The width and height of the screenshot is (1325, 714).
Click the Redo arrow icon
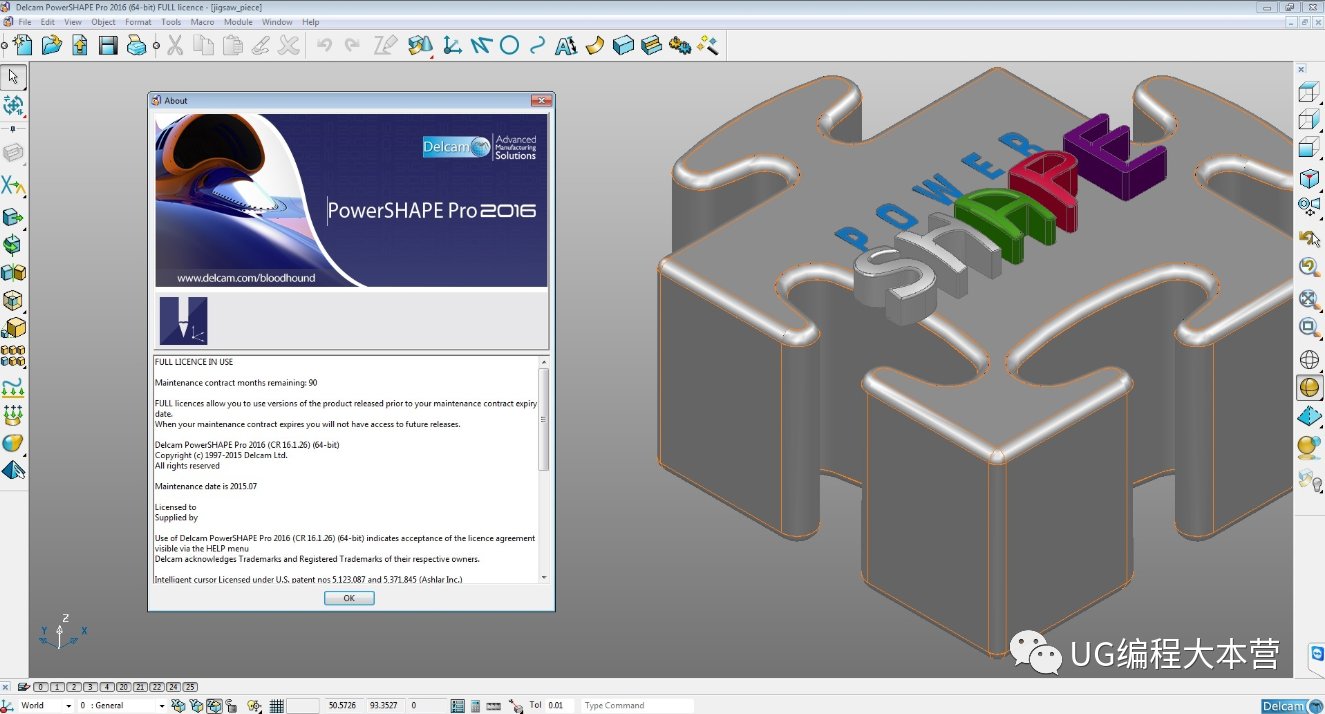pos(352,45)
